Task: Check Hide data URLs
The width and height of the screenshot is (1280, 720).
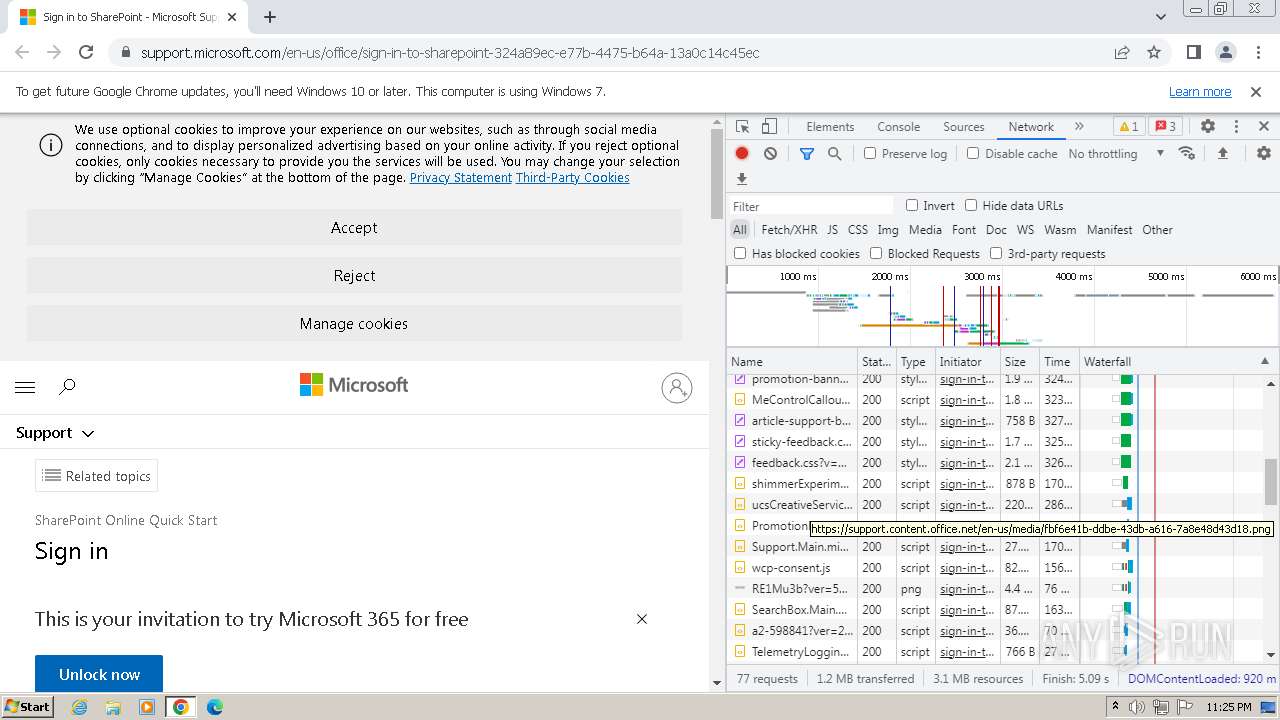Action: coord(971,205)
